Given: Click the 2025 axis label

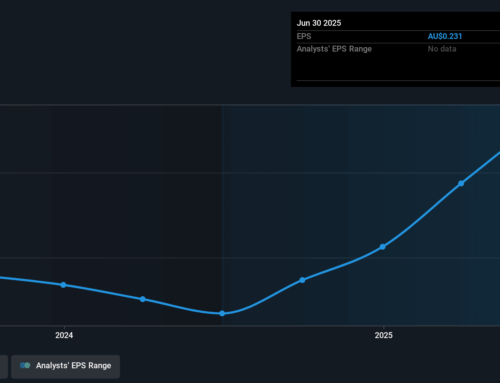Looking at the screenshot, I should (383, 335).
